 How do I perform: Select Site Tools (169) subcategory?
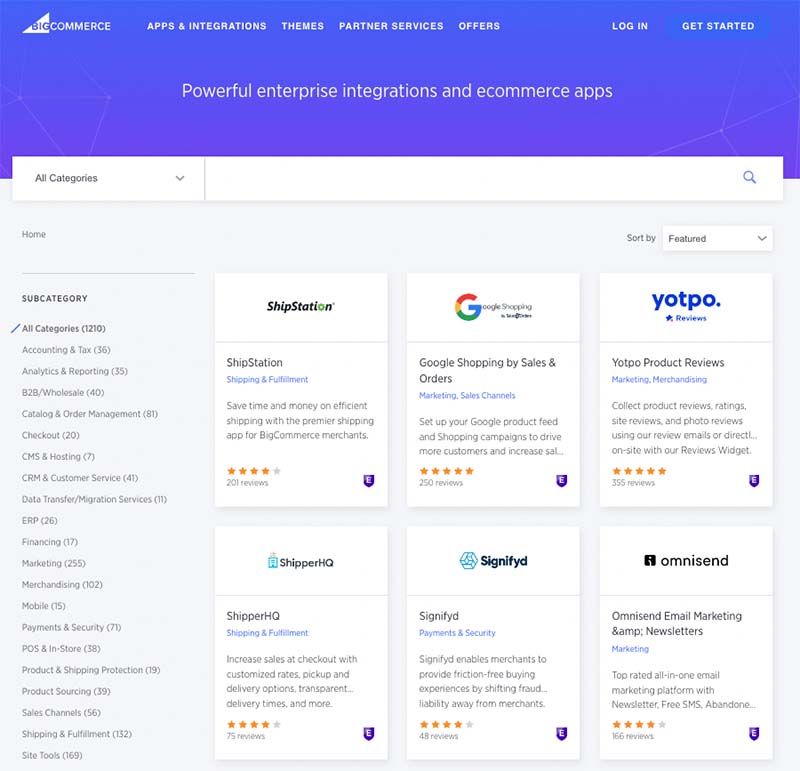pos(52,756)
